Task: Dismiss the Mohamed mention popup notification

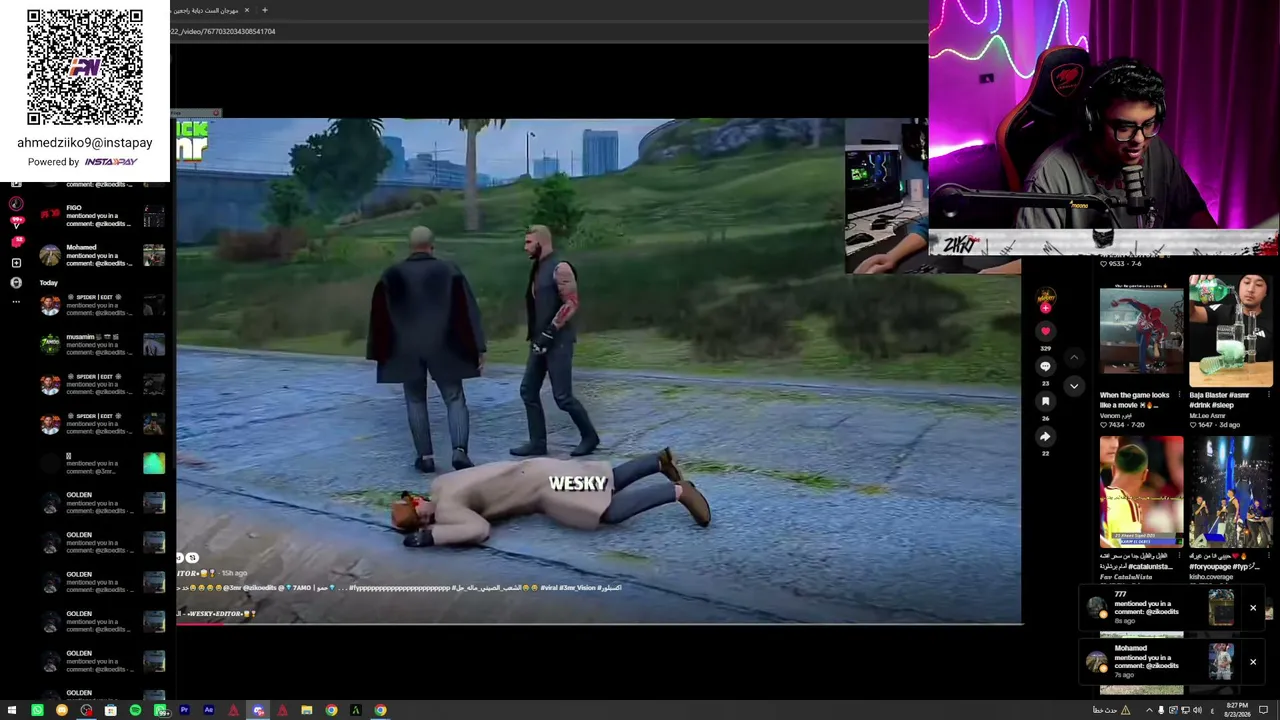Action: tap(1252, 661)
